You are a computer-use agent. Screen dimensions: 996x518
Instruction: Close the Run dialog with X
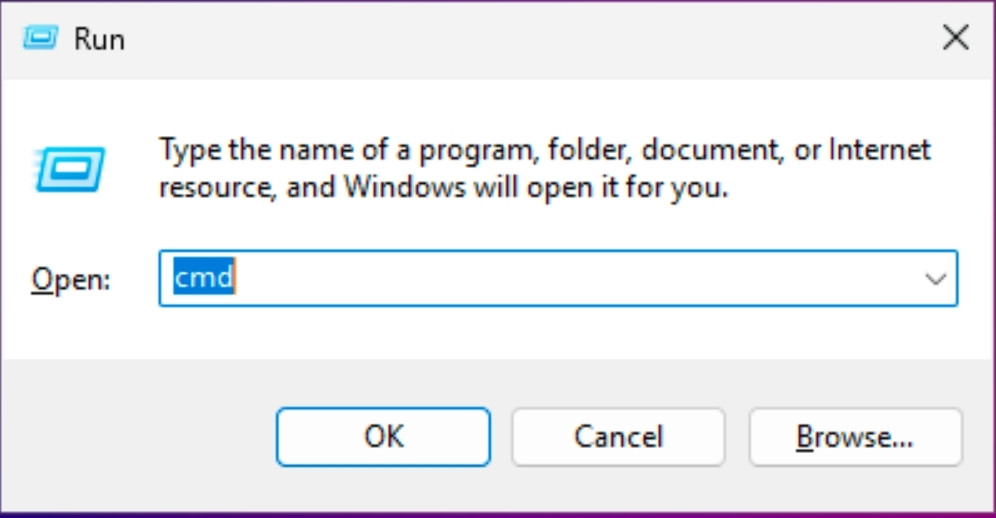(955, 38)
